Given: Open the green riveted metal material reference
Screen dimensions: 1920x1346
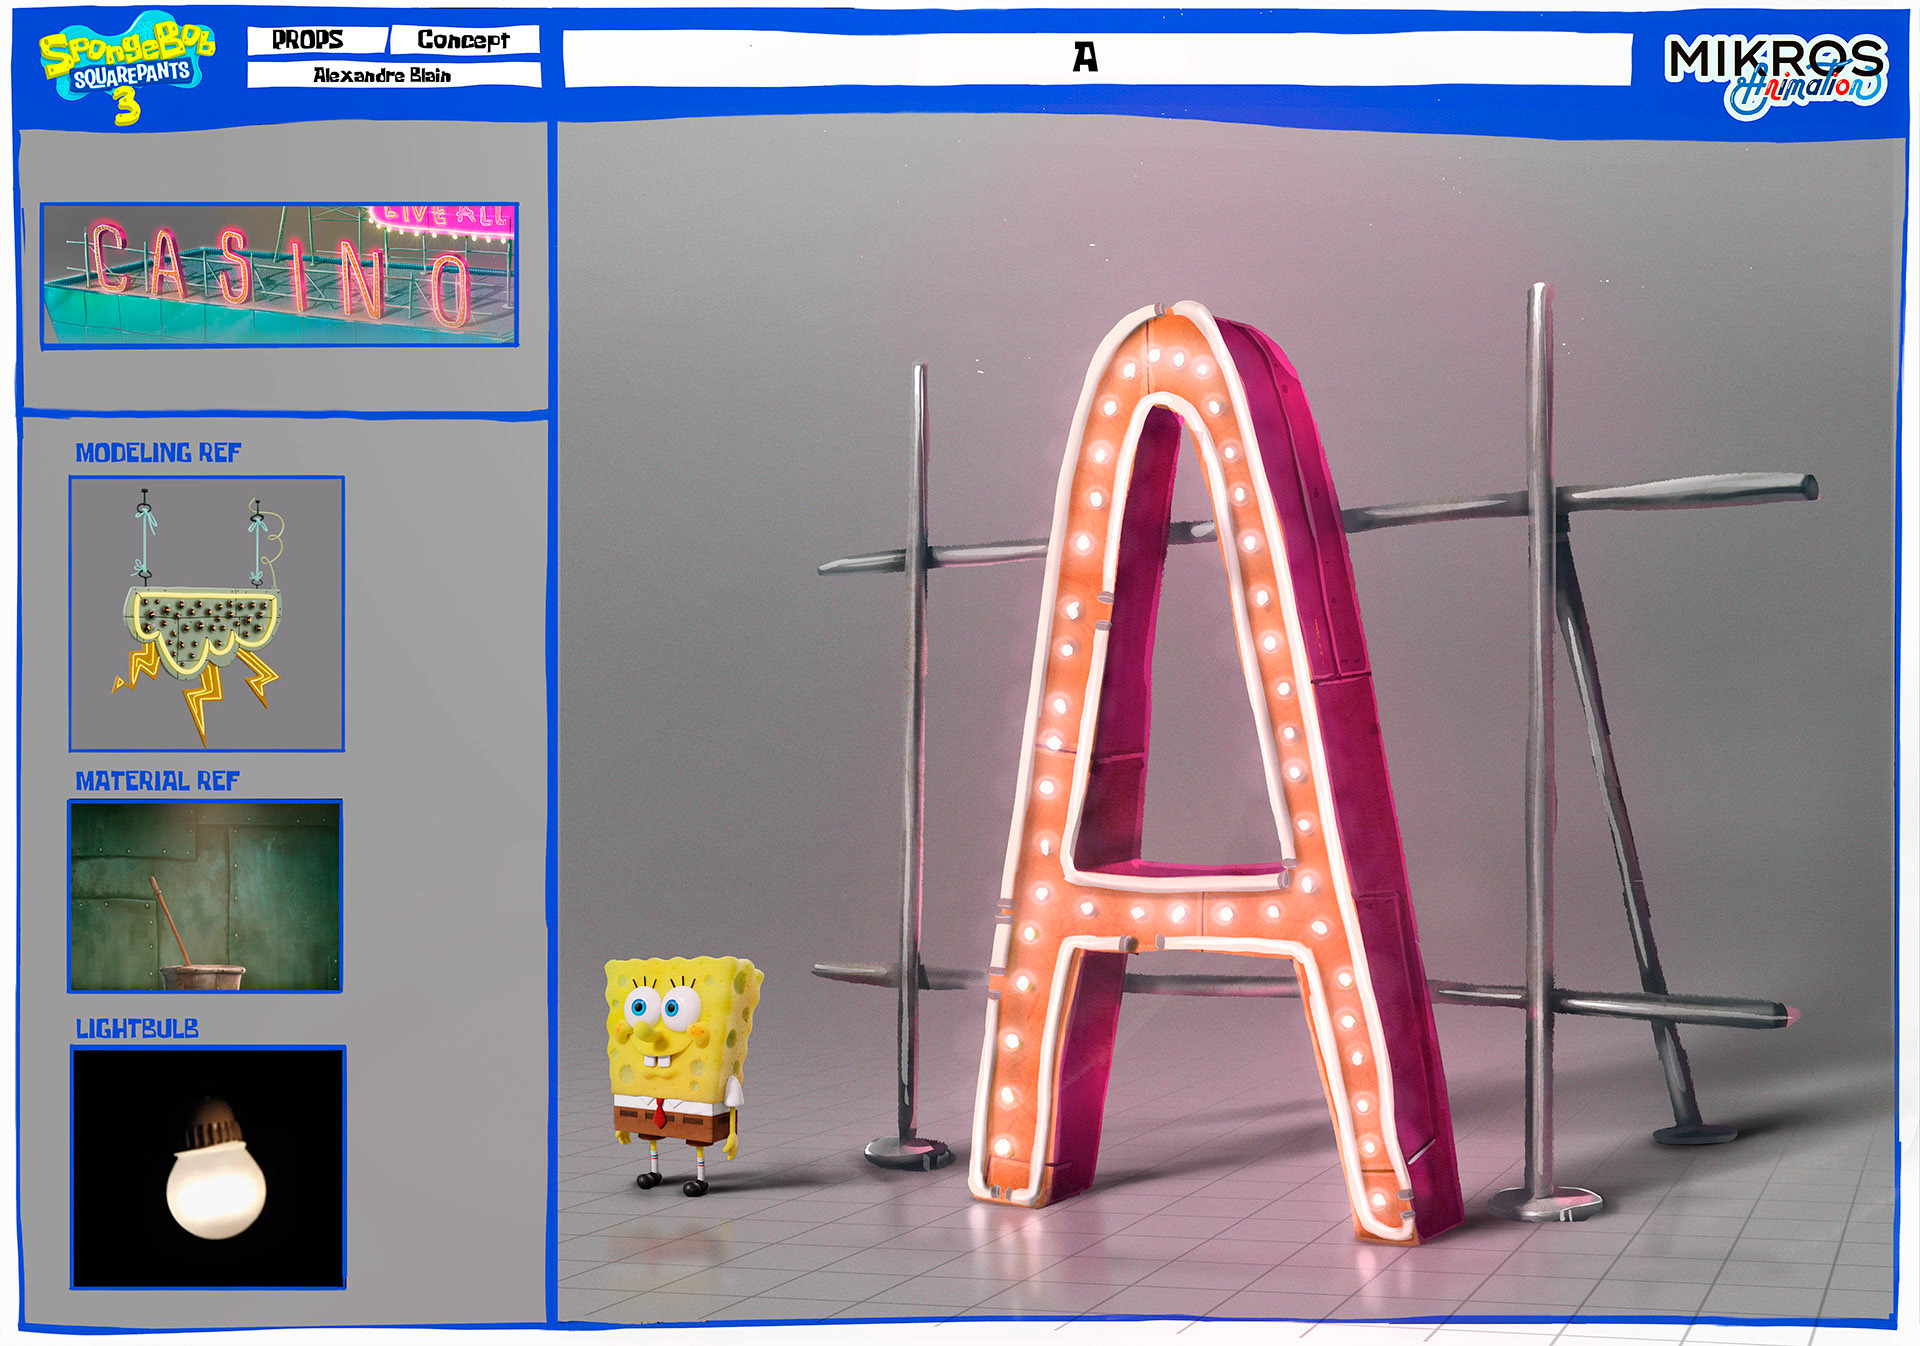Looking at the screenshot, I should (x=206, y=896).
